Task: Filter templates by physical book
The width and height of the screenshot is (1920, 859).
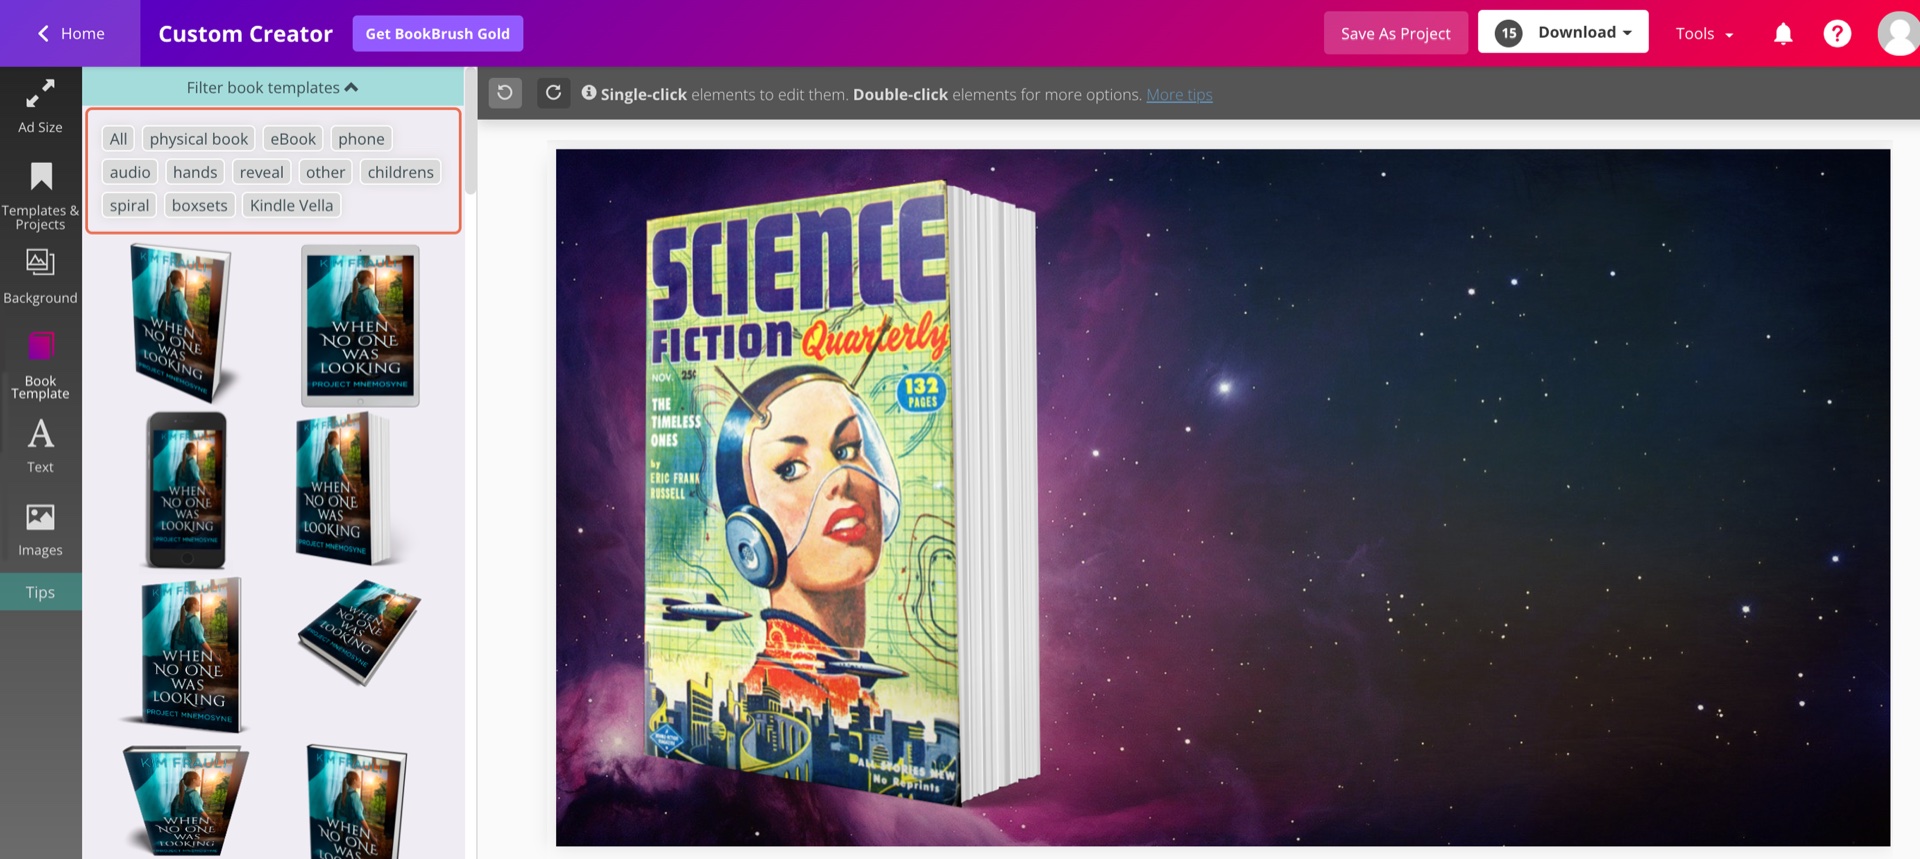Action: pos(199,138)
